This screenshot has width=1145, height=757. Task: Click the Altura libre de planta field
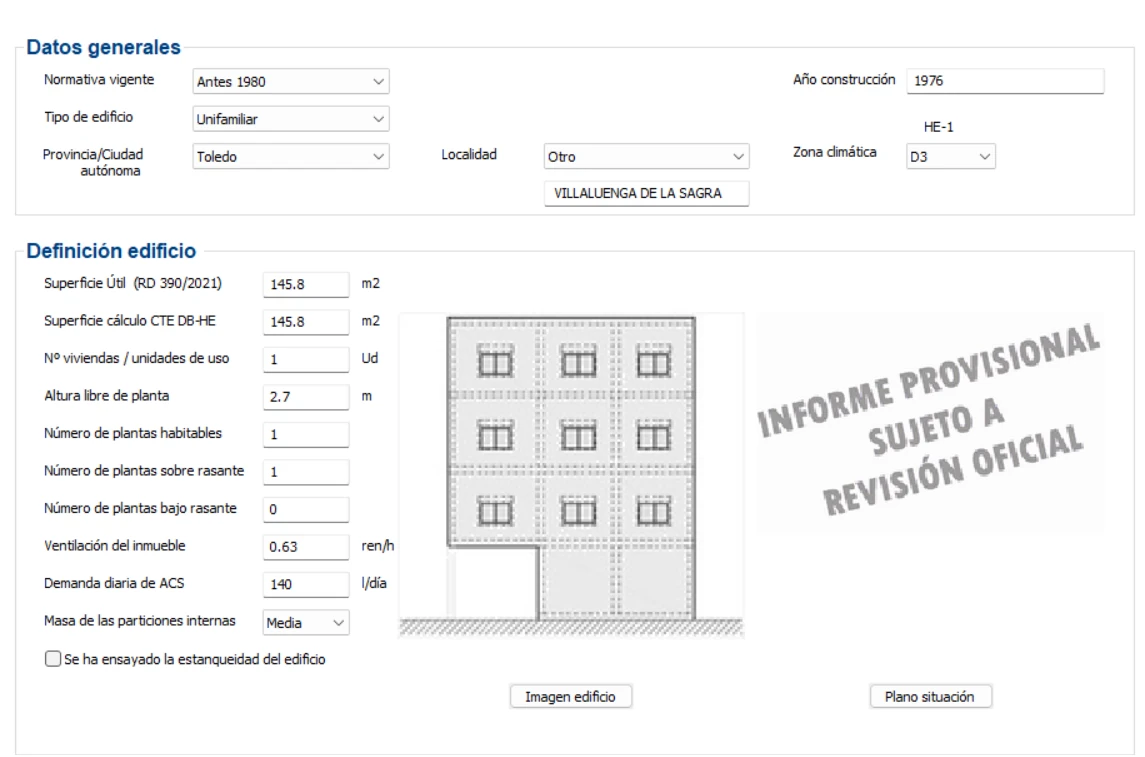[306, 396]
